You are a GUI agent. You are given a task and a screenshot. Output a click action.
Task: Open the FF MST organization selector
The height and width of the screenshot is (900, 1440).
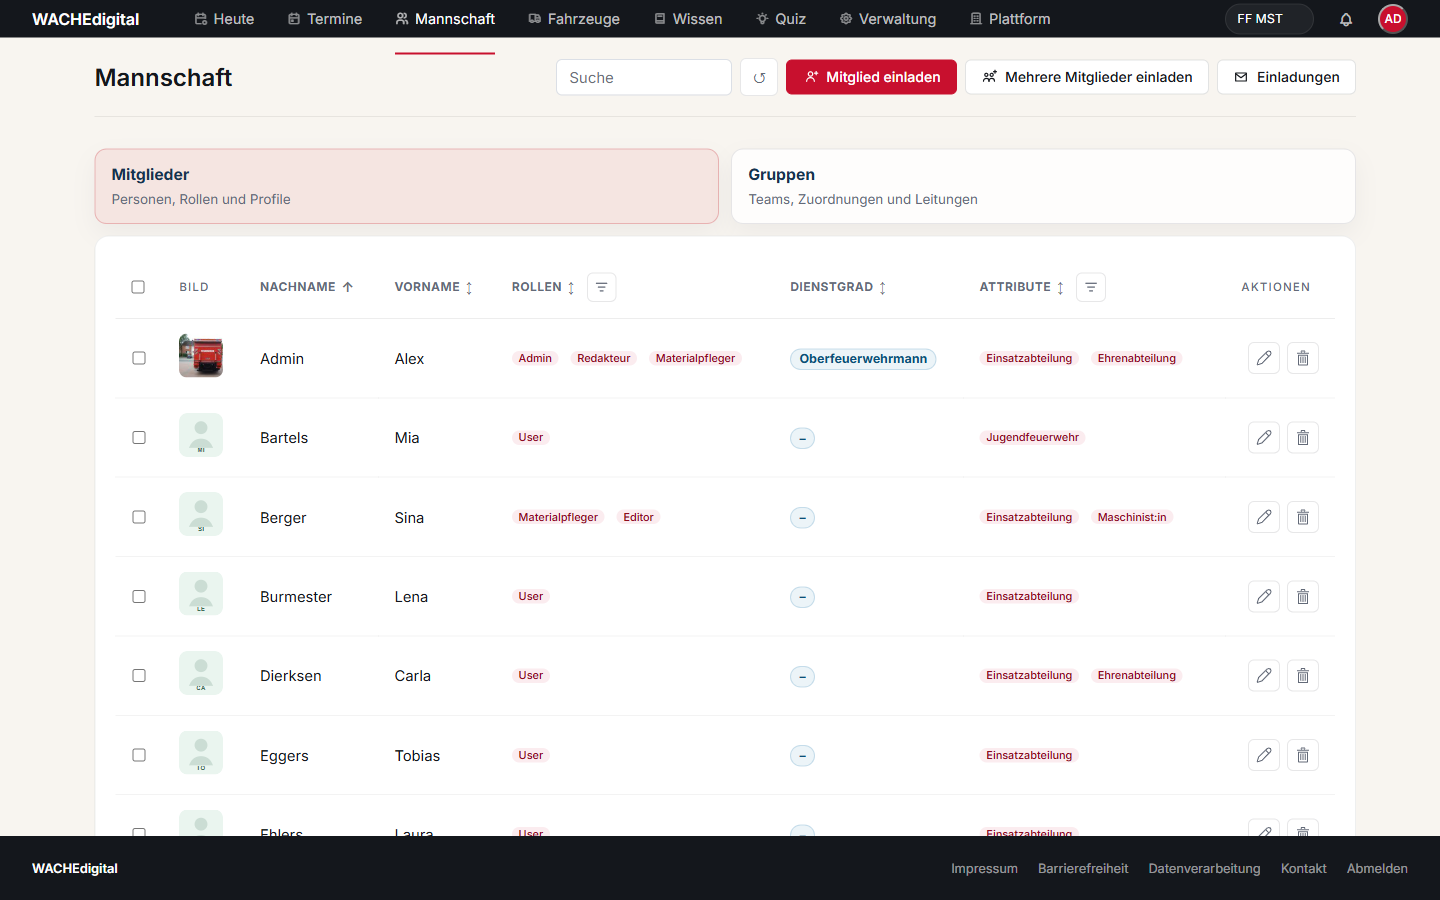point(1269,19)
